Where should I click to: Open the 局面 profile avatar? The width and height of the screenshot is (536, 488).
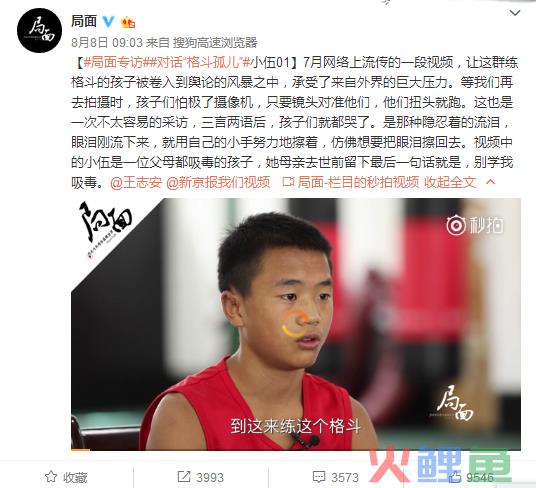[x=39, y=30]
